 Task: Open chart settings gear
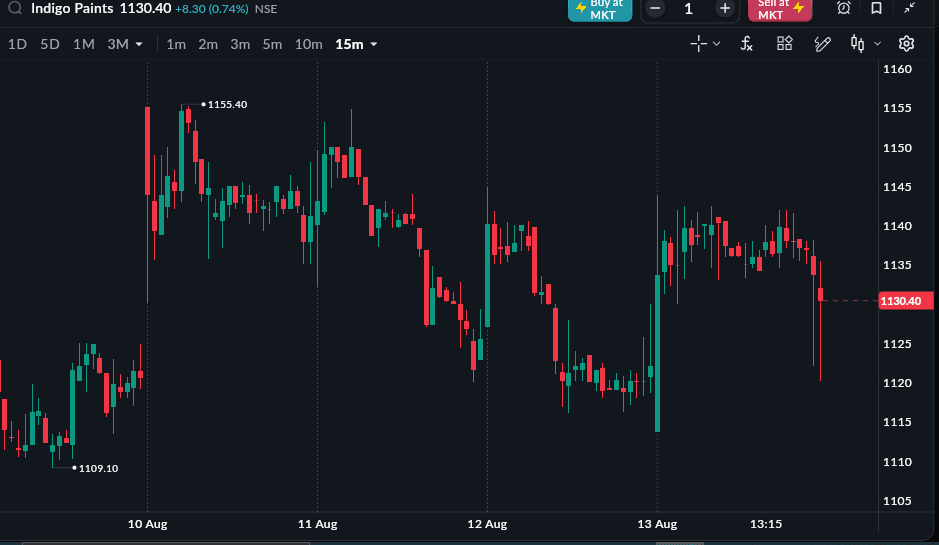[906, 44]
